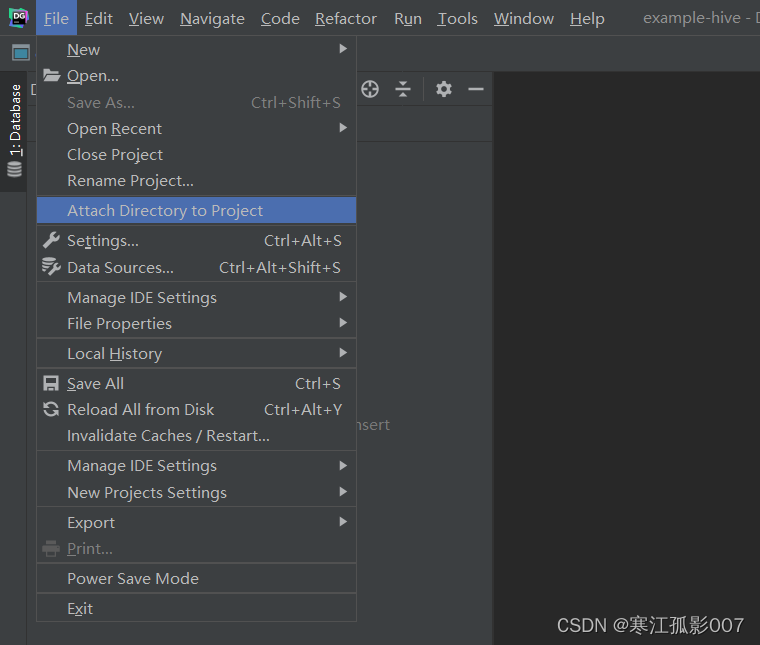Screen dimensions: 760x645
Task: Click the Open Recent entry label
Action: pyautogui.click(x=114, y=128)
